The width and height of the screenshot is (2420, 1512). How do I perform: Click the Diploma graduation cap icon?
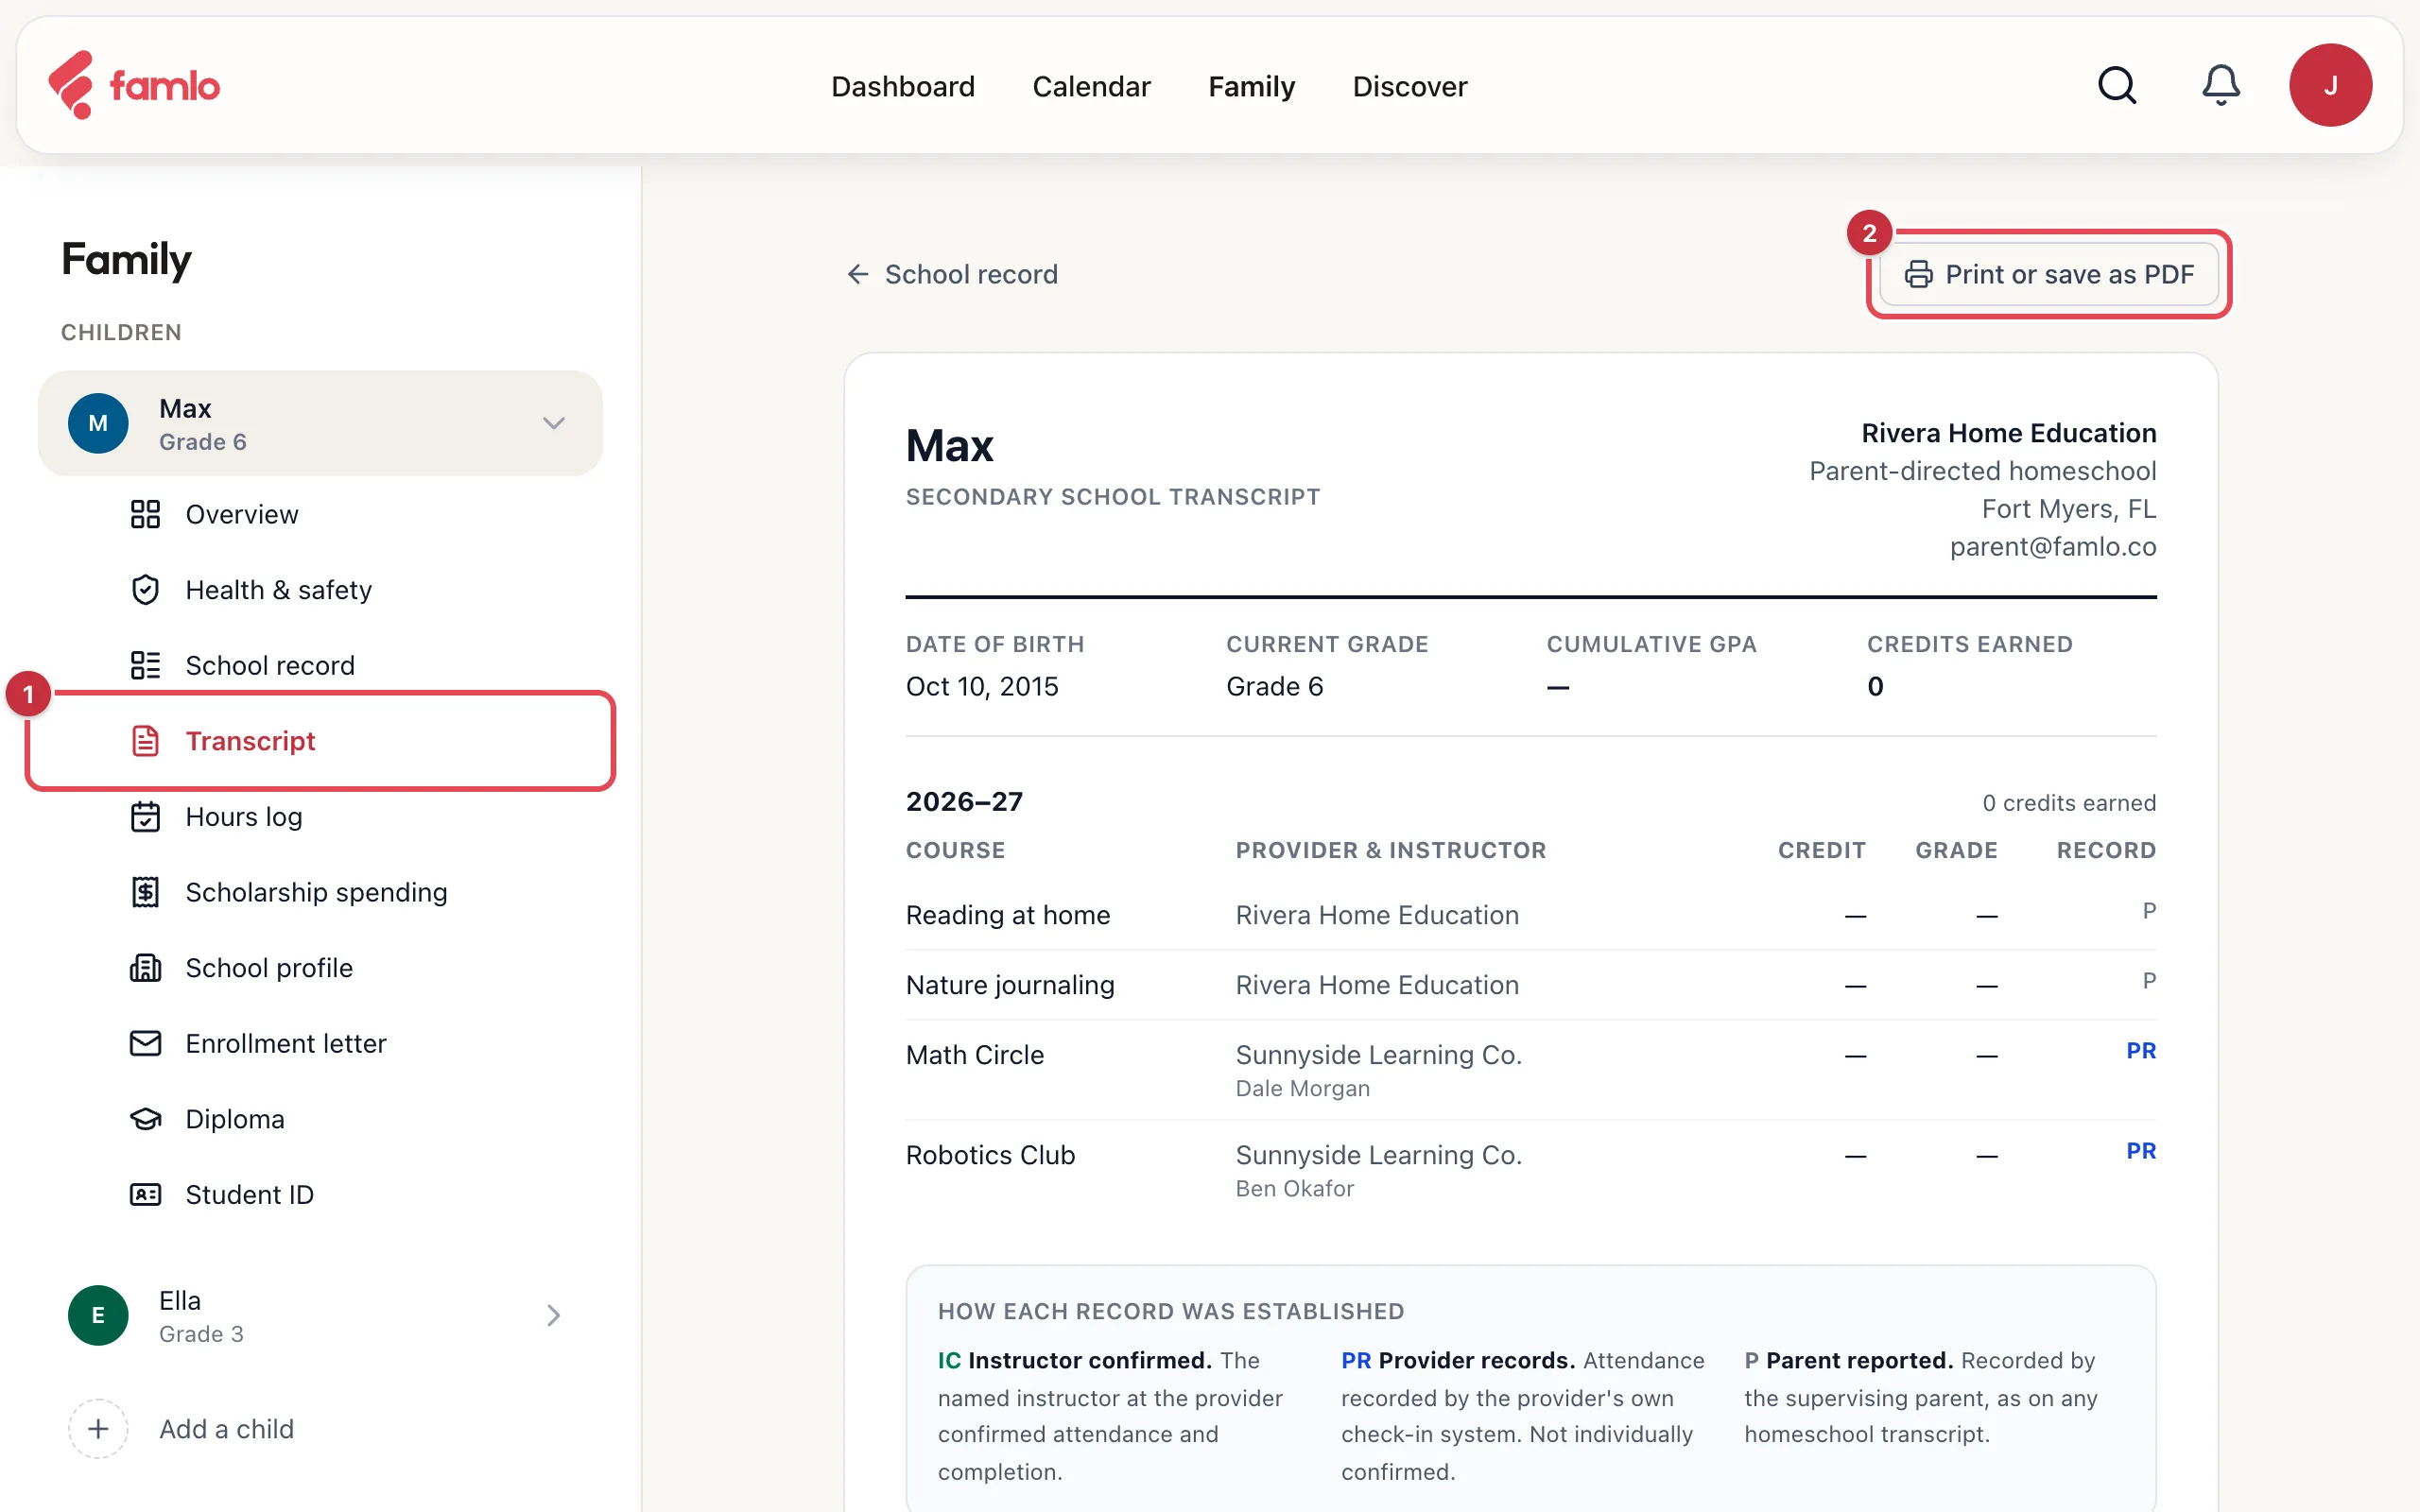(x=145, y=1119)
